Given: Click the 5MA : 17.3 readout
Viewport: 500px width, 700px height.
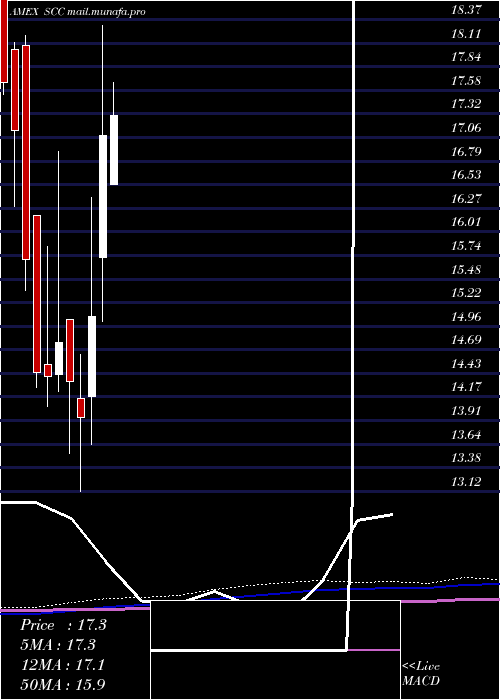Looking at the screenshot, I should pyautogui.click(x=59, y=645).
